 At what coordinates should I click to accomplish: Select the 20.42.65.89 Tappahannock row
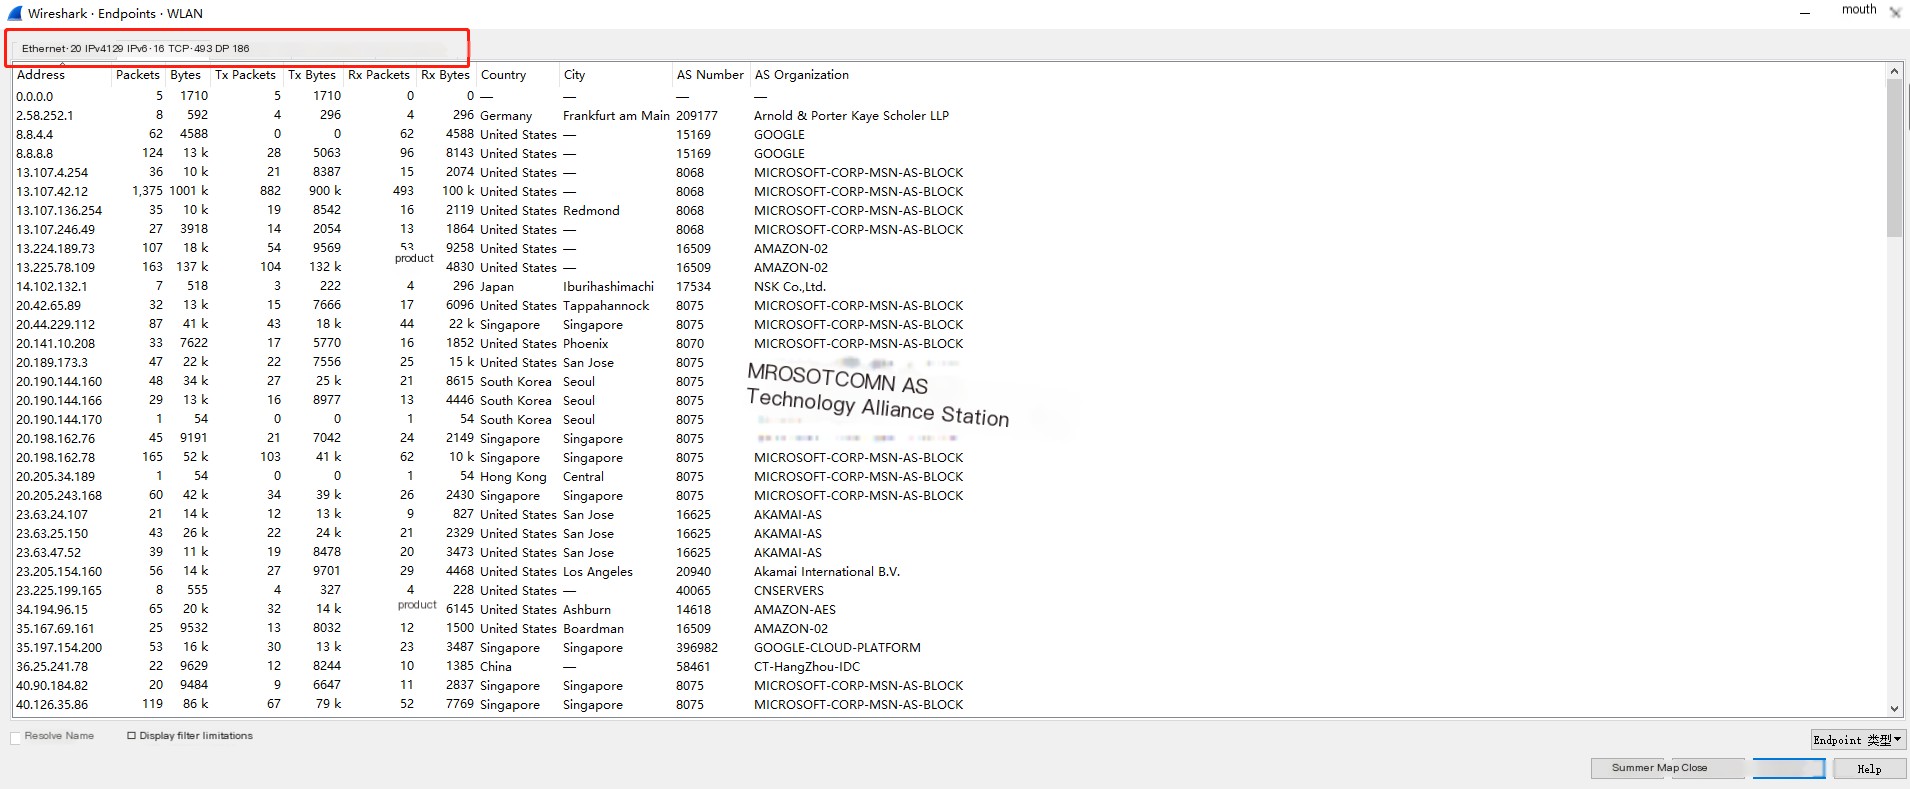point(948,305)
